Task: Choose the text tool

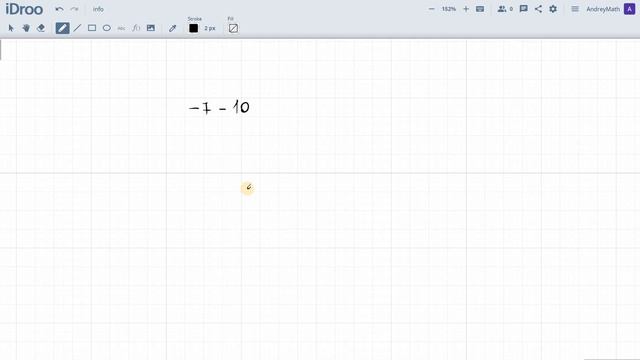Action: point(121,28)
